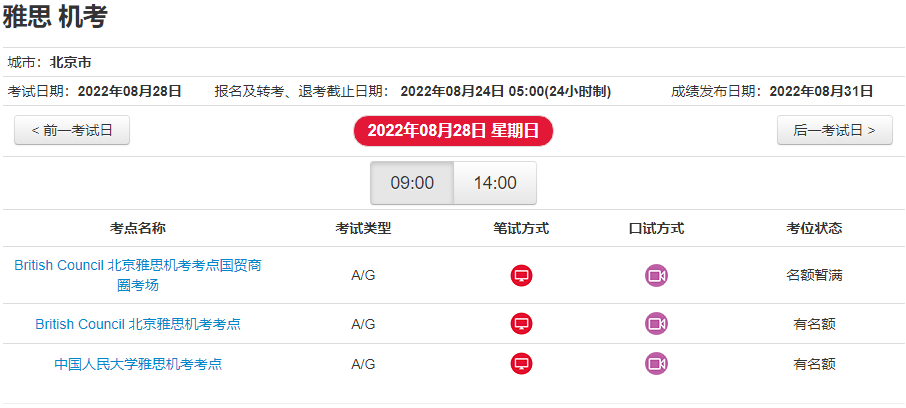Click video speaking icon for 国贸商圈考场
Image resolution: width=906 pixels, height=408 pixels.
656,276
